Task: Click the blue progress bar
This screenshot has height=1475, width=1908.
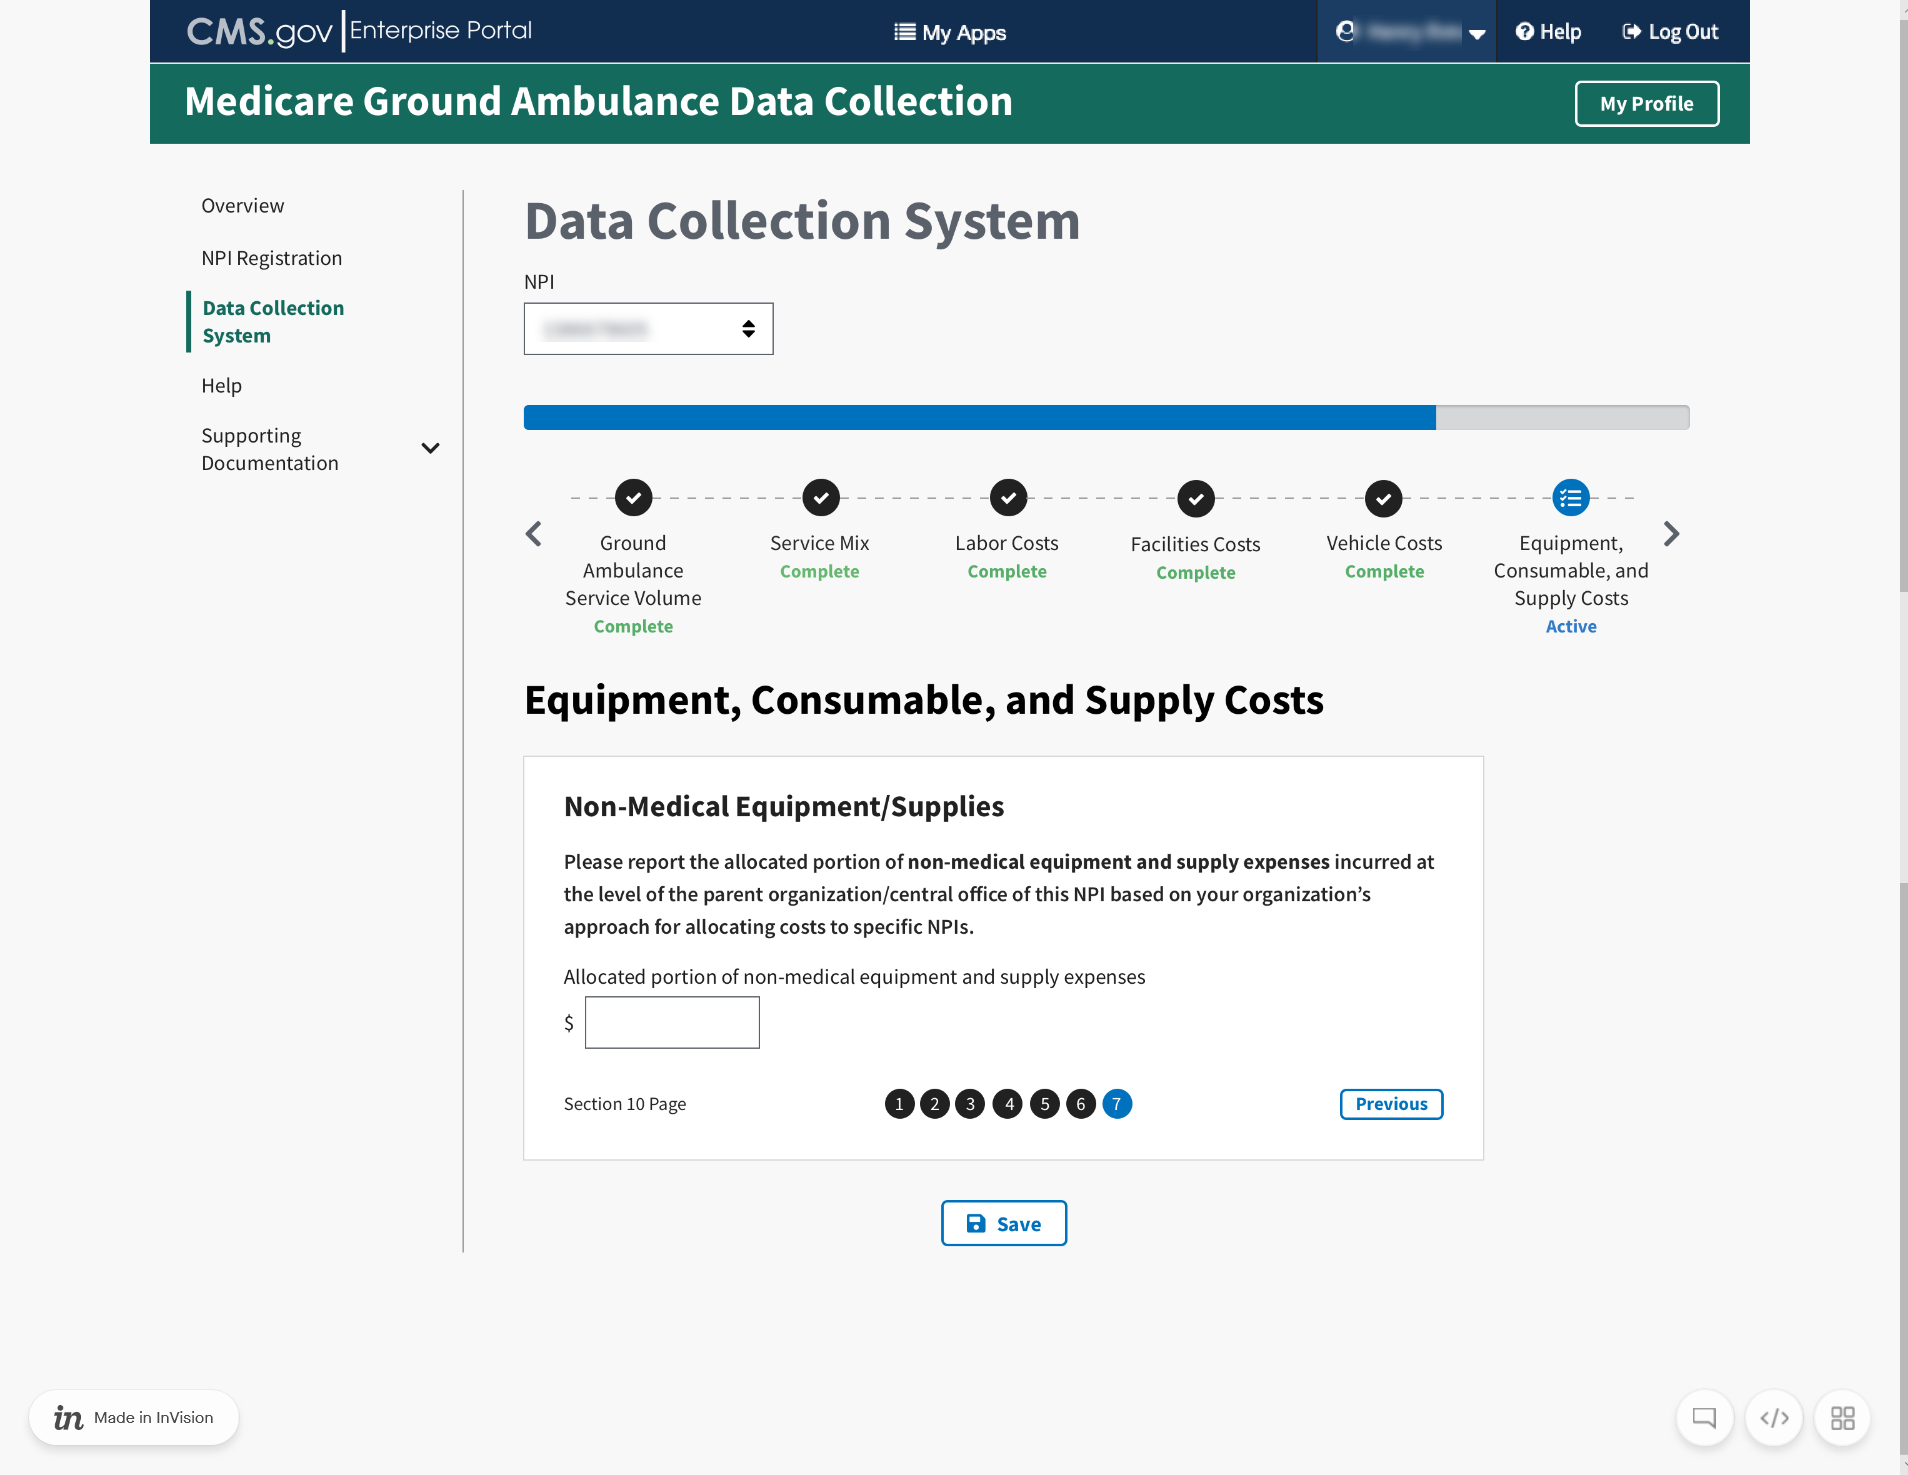Action: 979,417
